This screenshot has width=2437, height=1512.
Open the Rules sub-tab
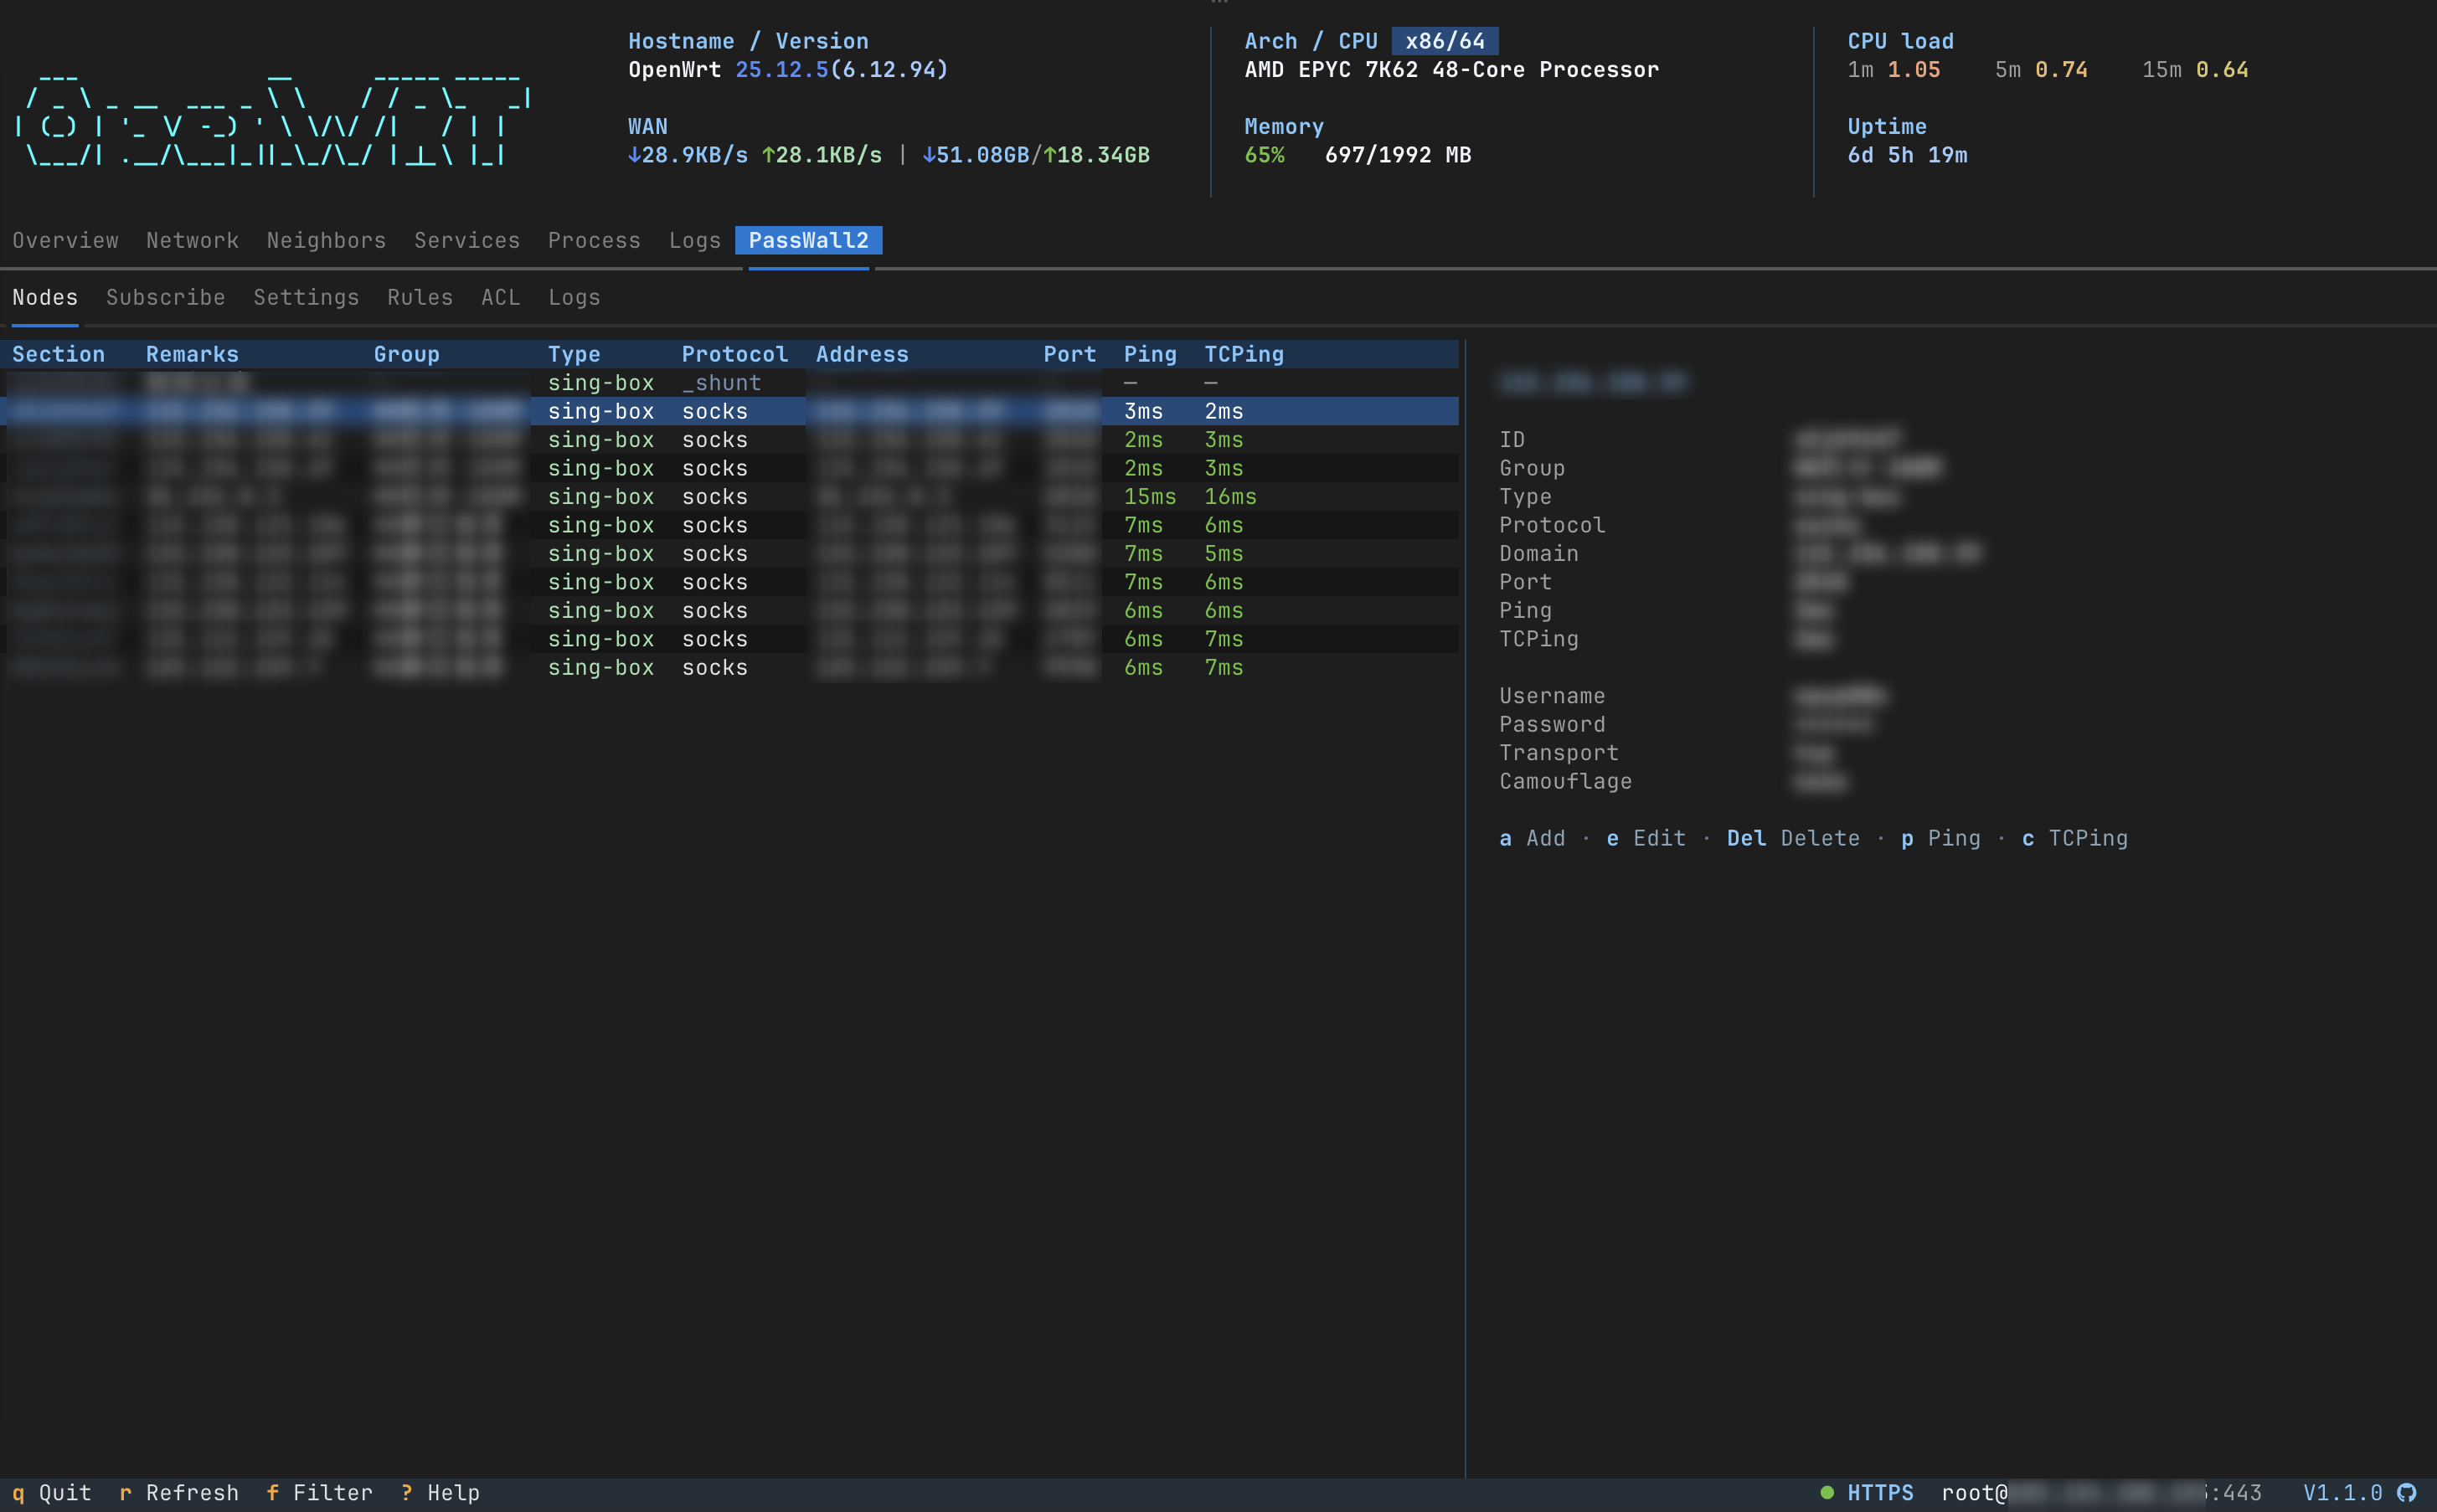(420, 298)
